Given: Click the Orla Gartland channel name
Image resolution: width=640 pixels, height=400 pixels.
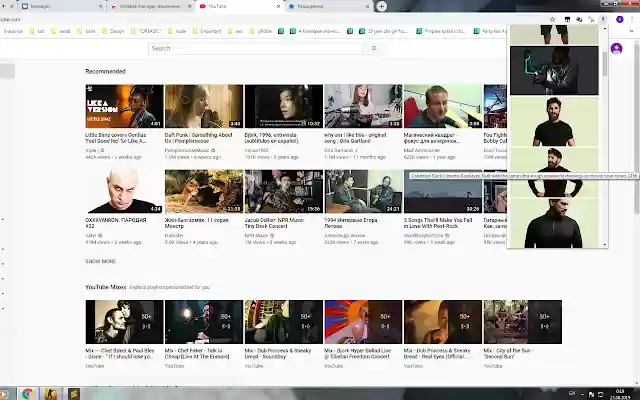Looking at the screenshot, I should pos(339,151).
